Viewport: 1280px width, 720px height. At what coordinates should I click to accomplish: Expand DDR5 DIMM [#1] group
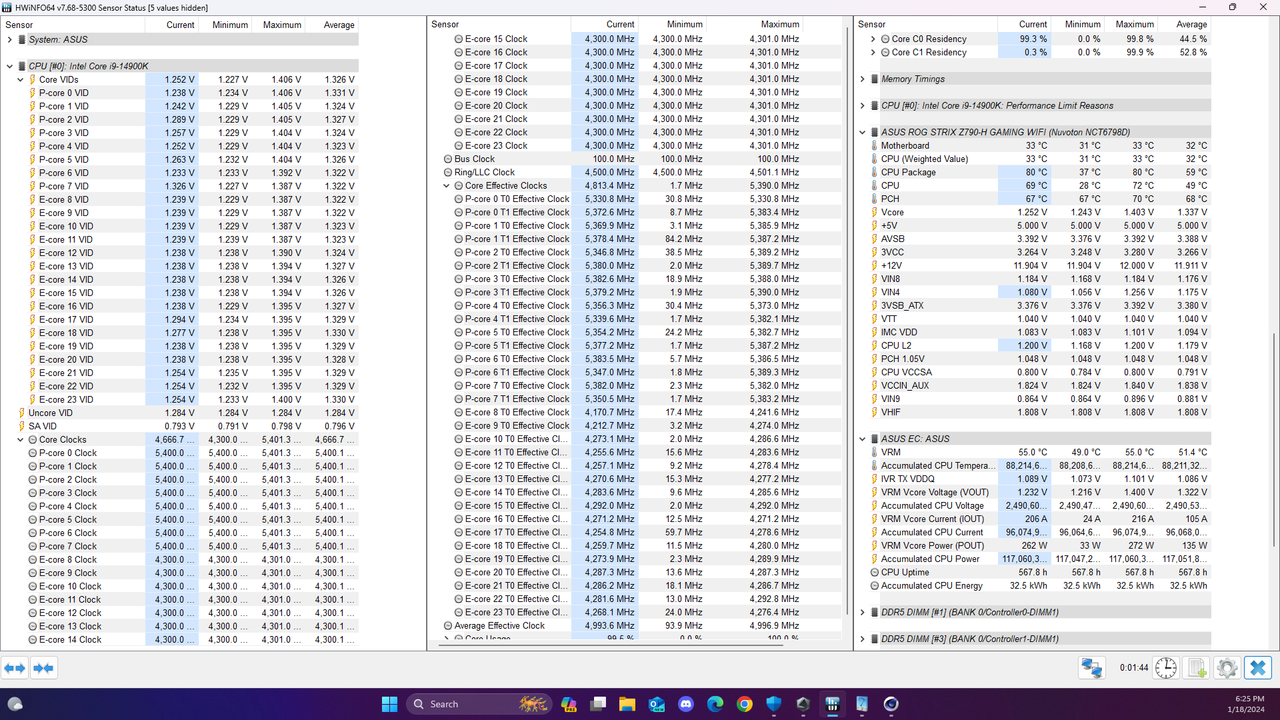[x=863, y=612]
